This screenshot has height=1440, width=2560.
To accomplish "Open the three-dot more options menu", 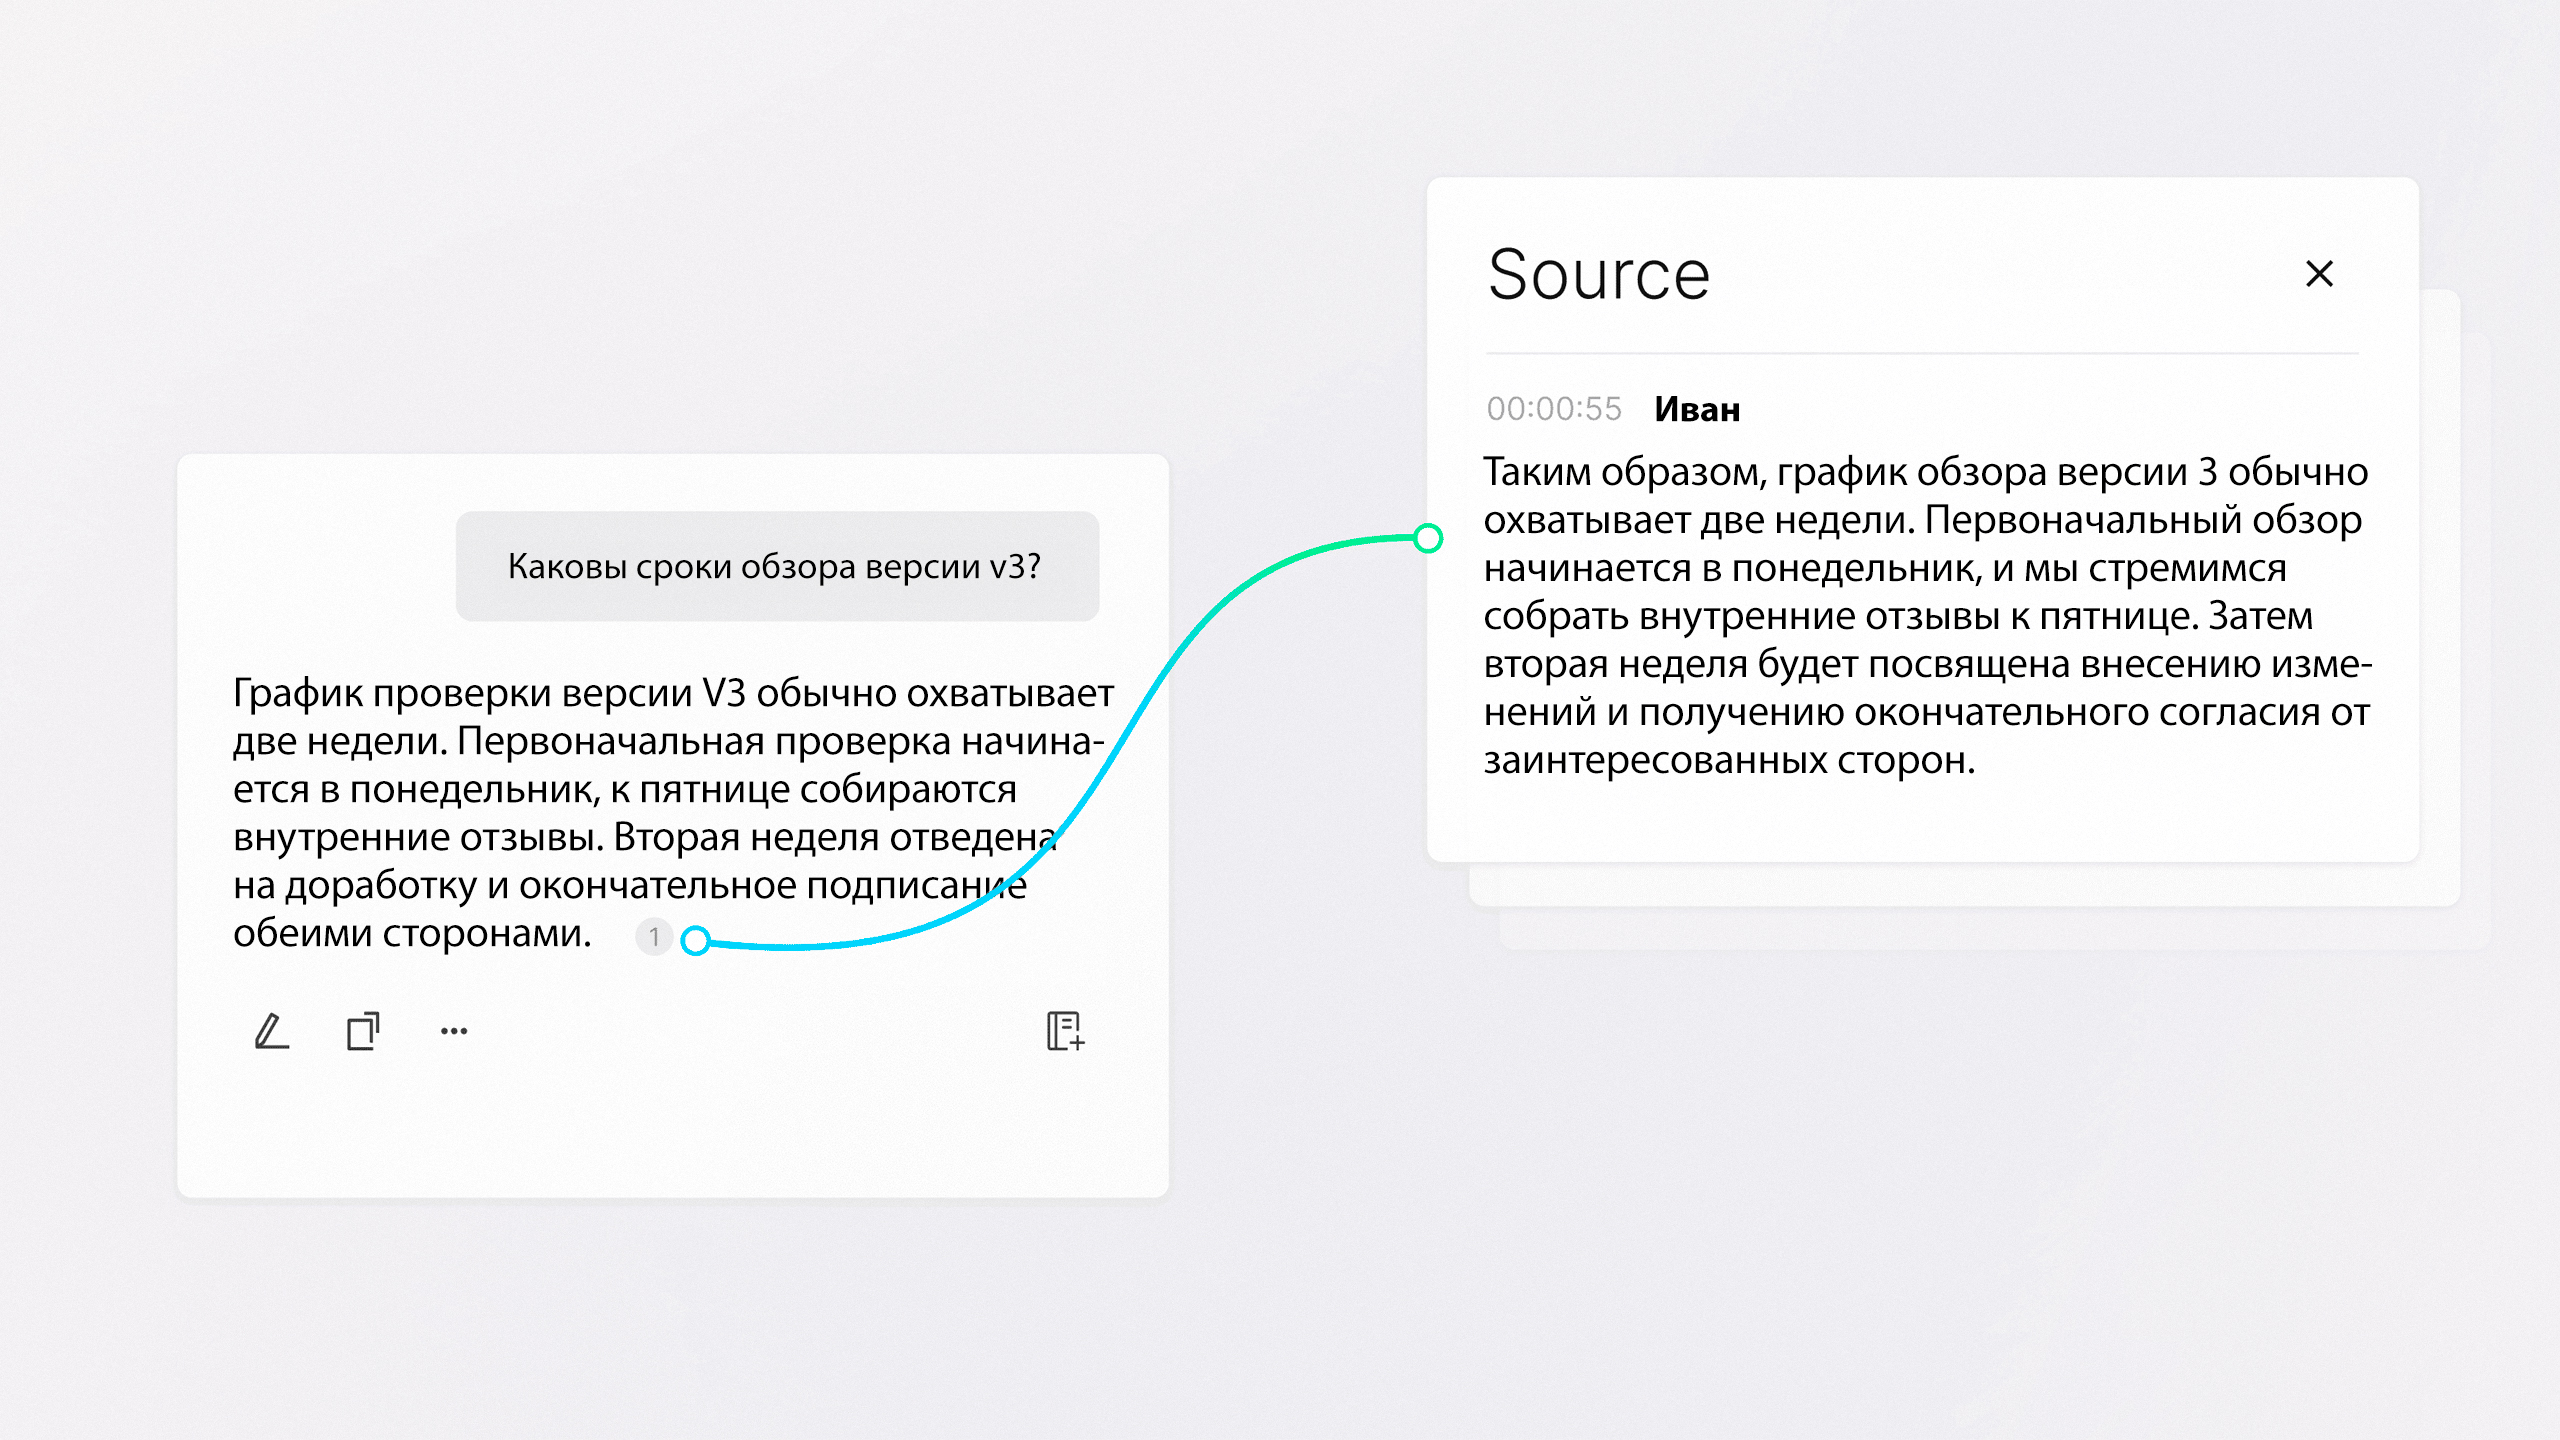I will coord(454,1031).
